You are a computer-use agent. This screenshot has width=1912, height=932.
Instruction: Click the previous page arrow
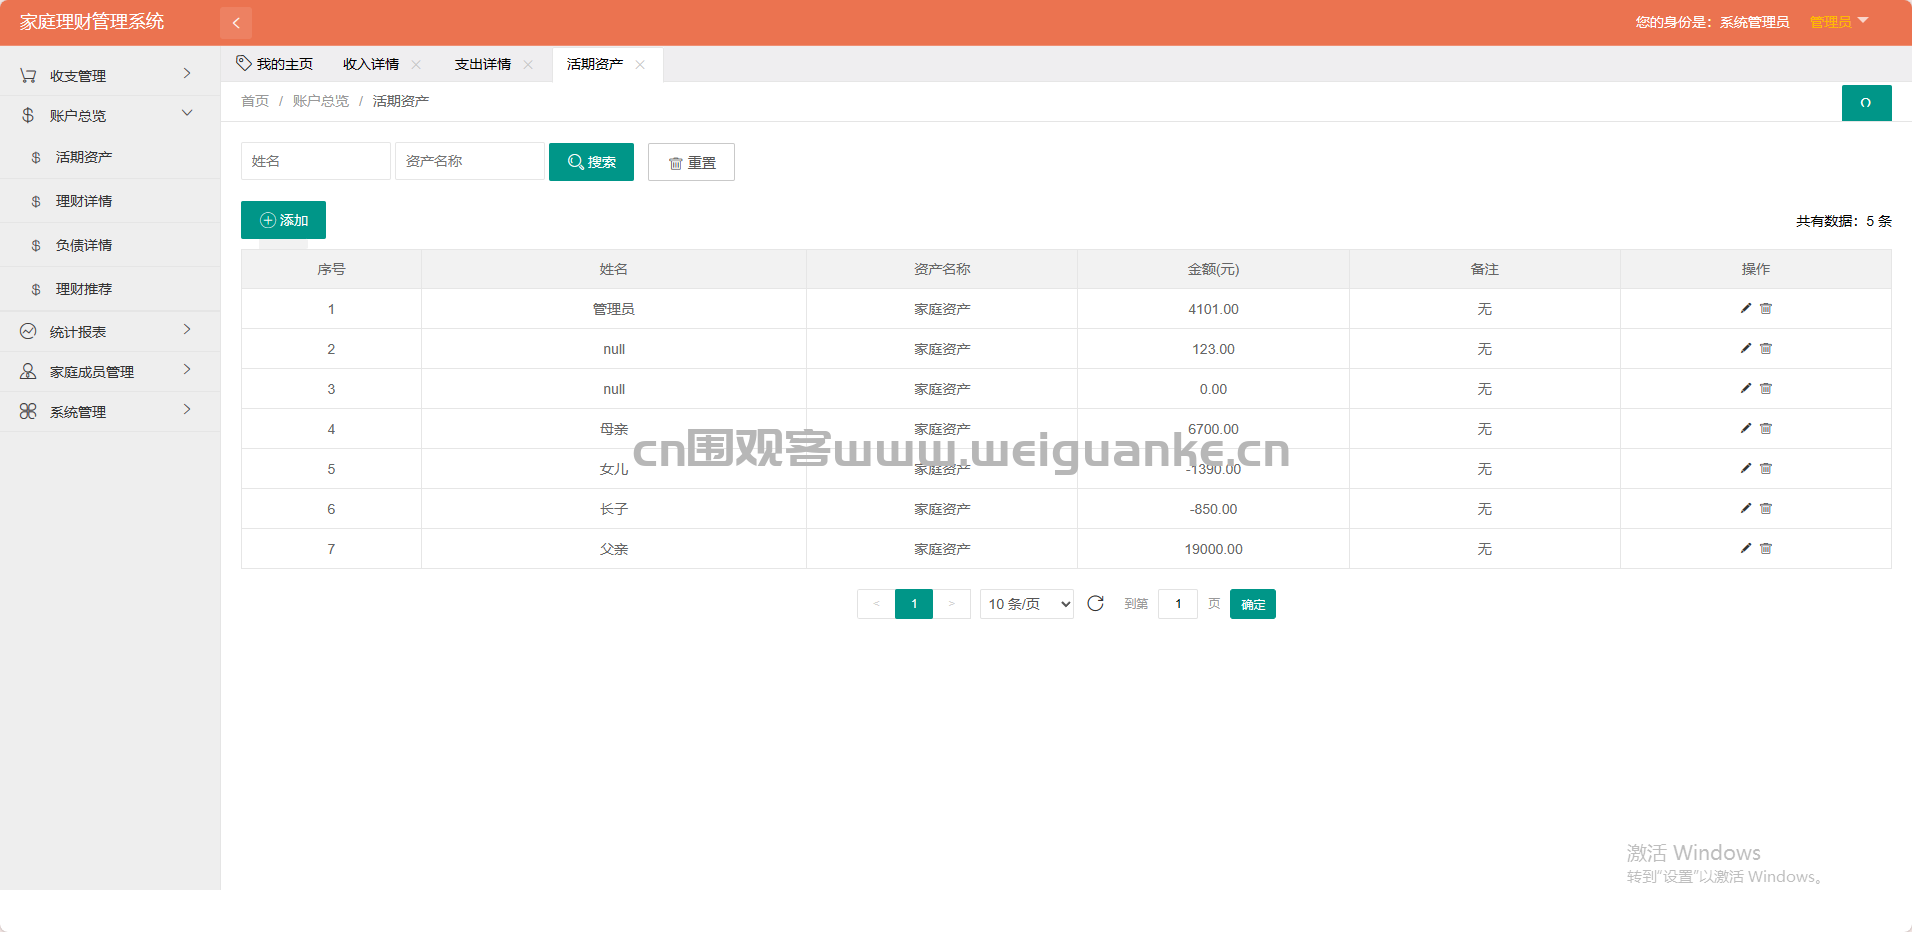coord(876,604)
